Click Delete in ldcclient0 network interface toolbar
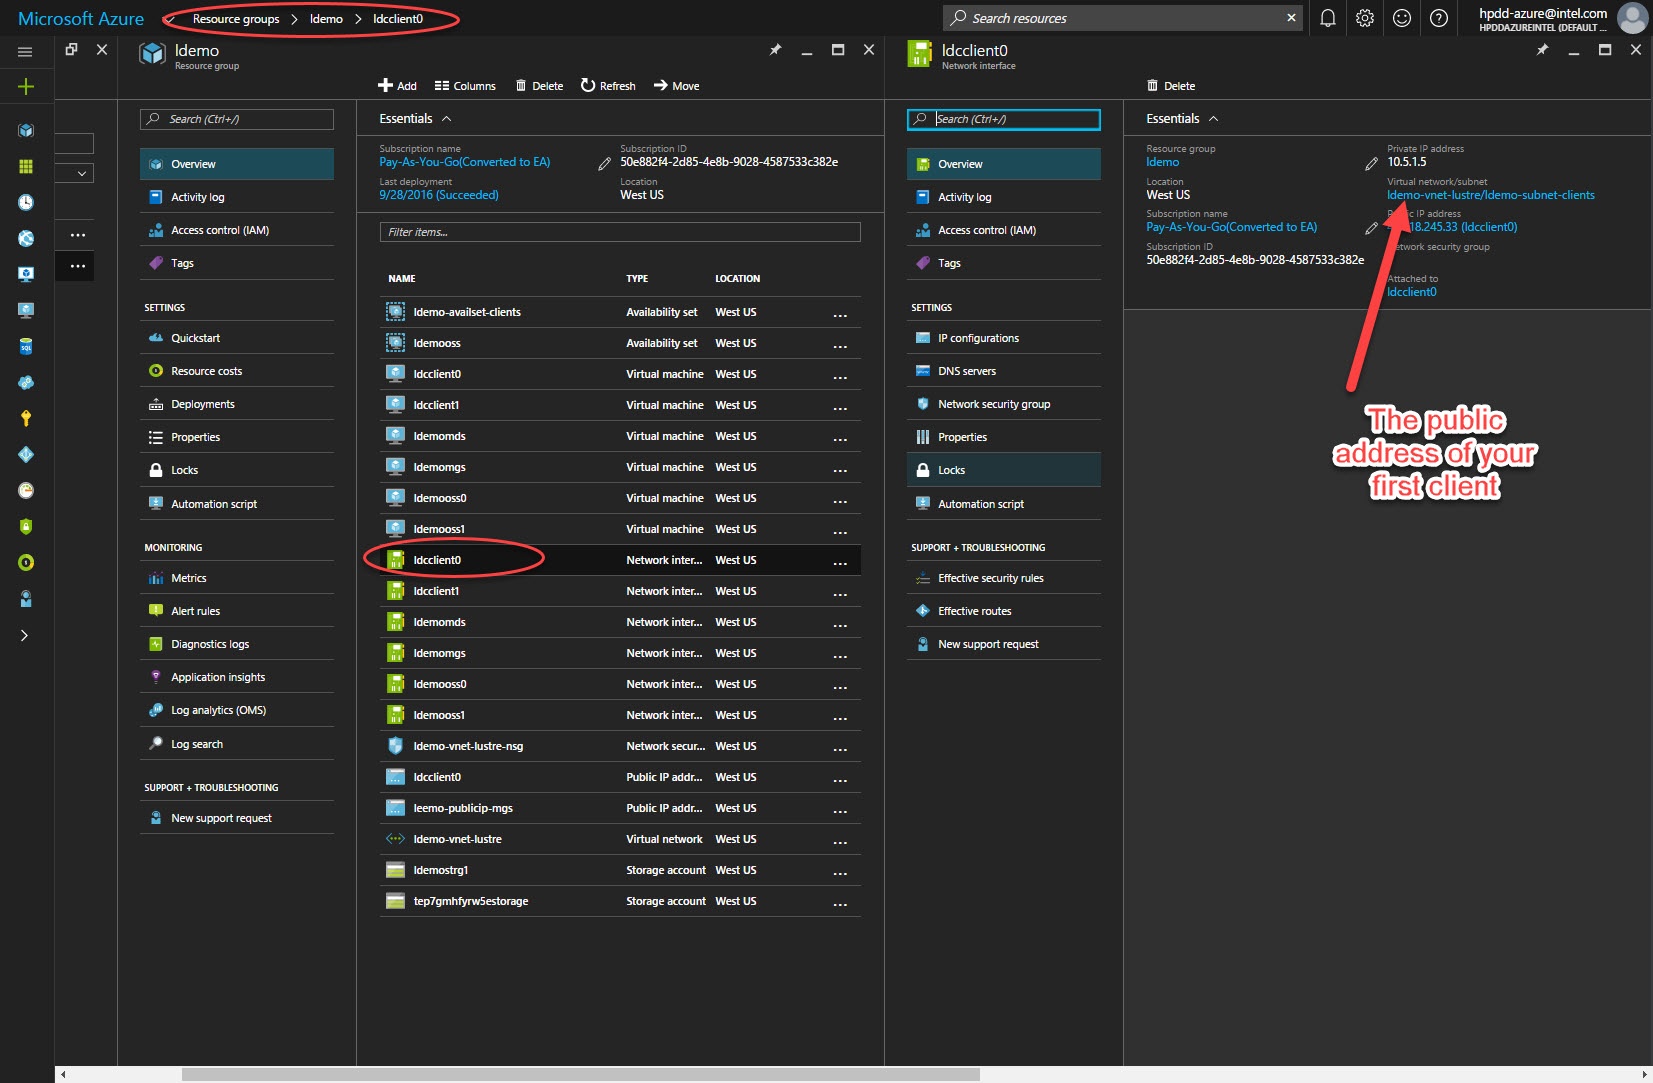1653x1083 pixels. tap(1171, 86)
